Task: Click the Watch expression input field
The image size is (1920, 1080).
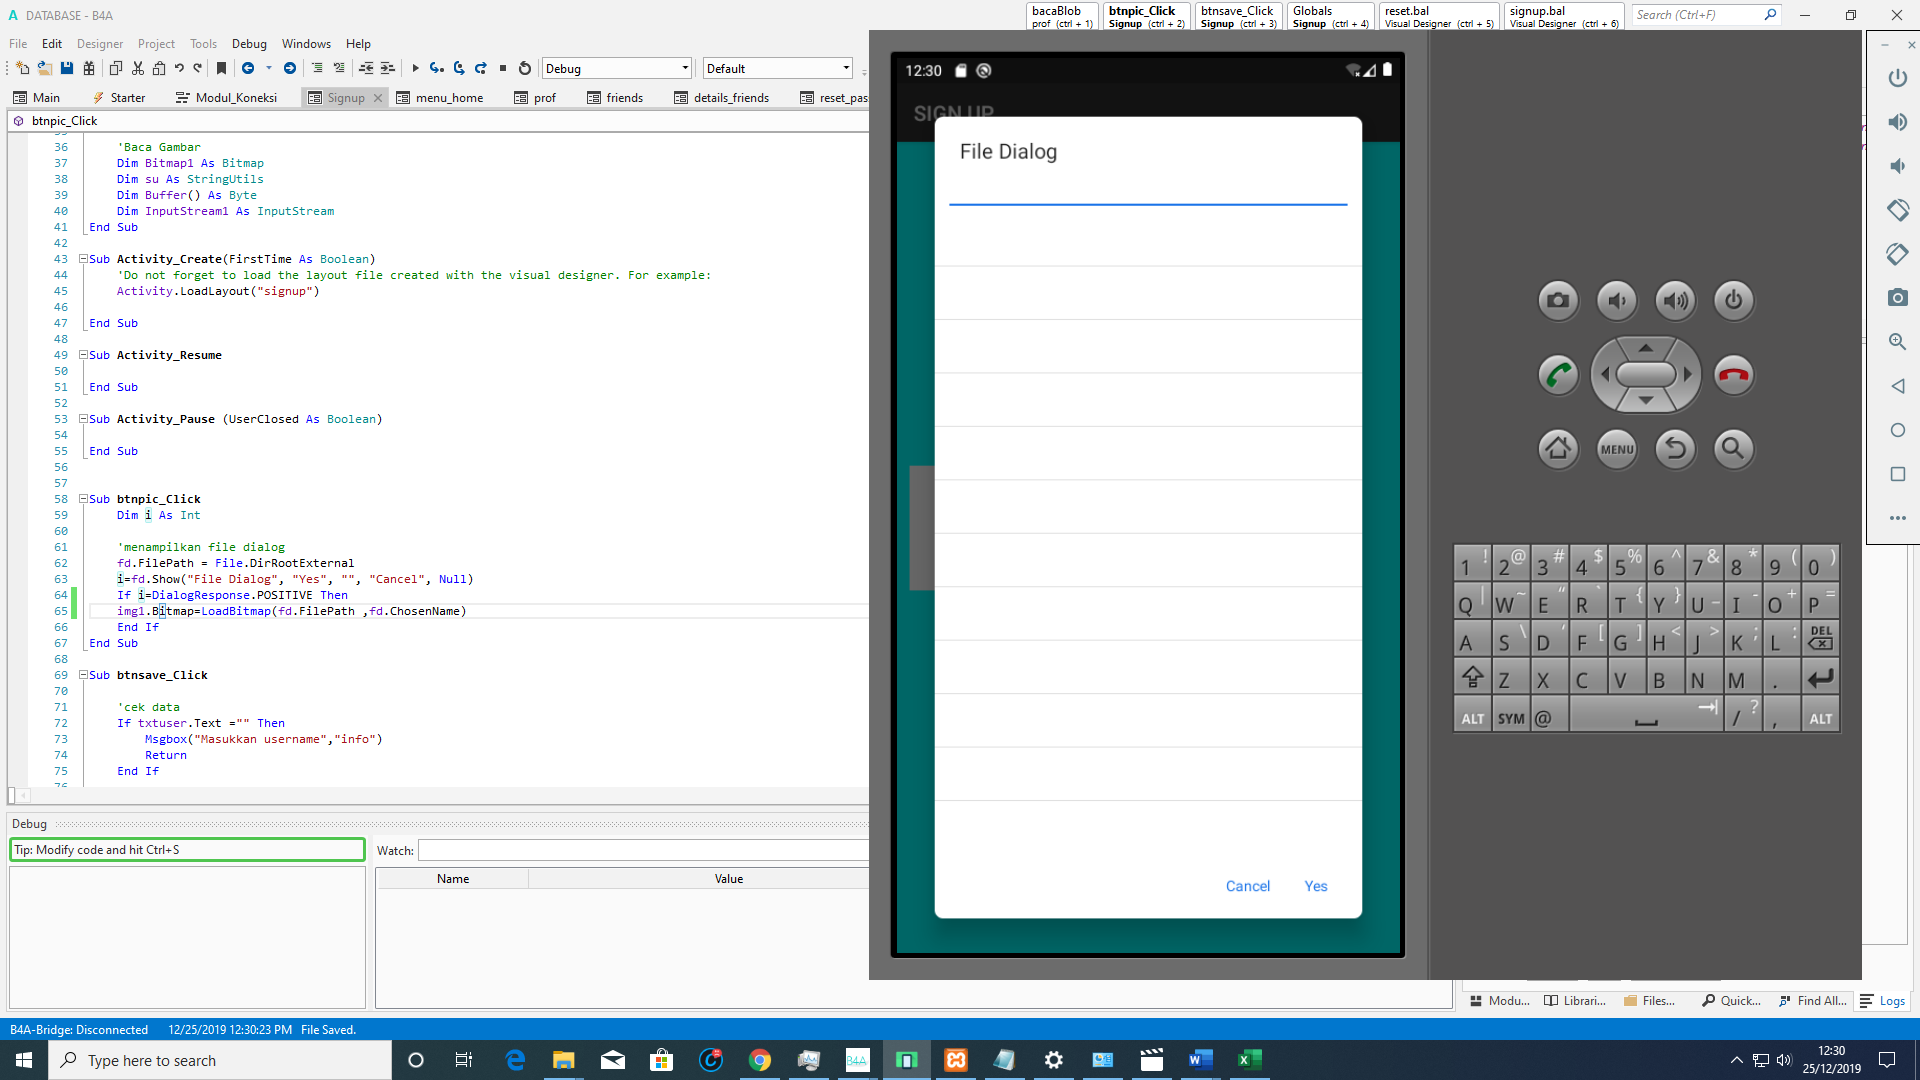Action: point(642,851)
